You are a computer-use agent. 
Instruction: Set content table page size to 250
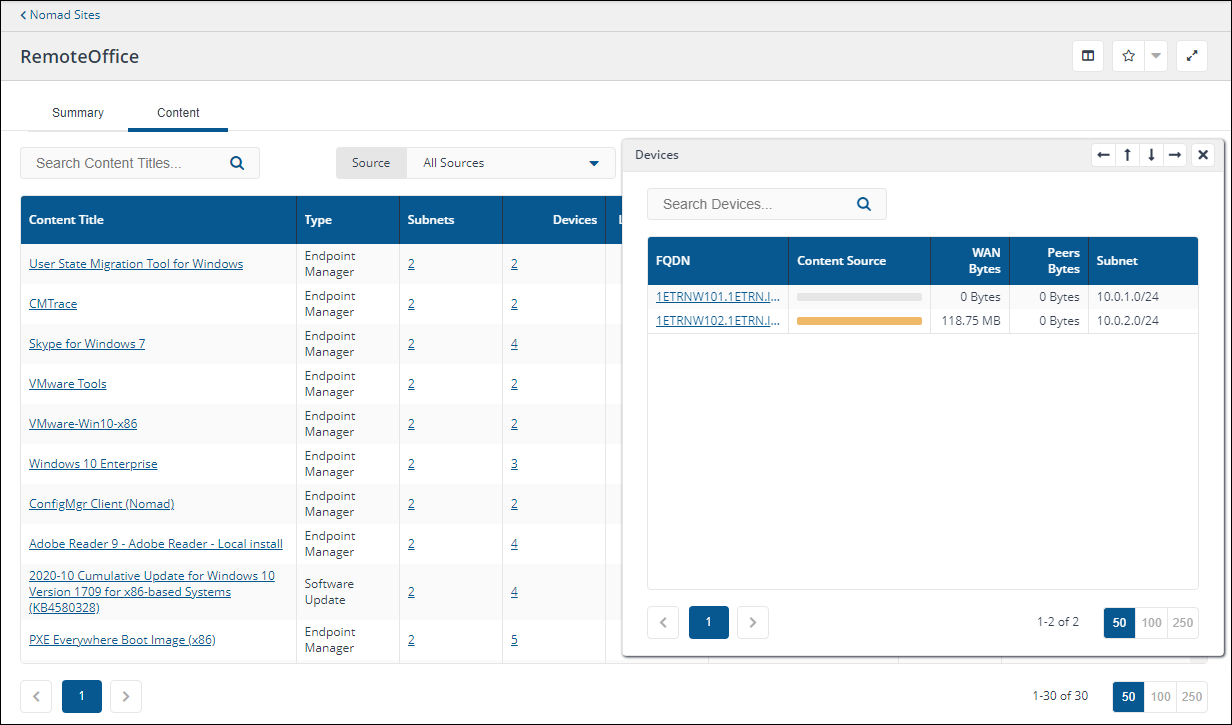tap(1191, 696)
